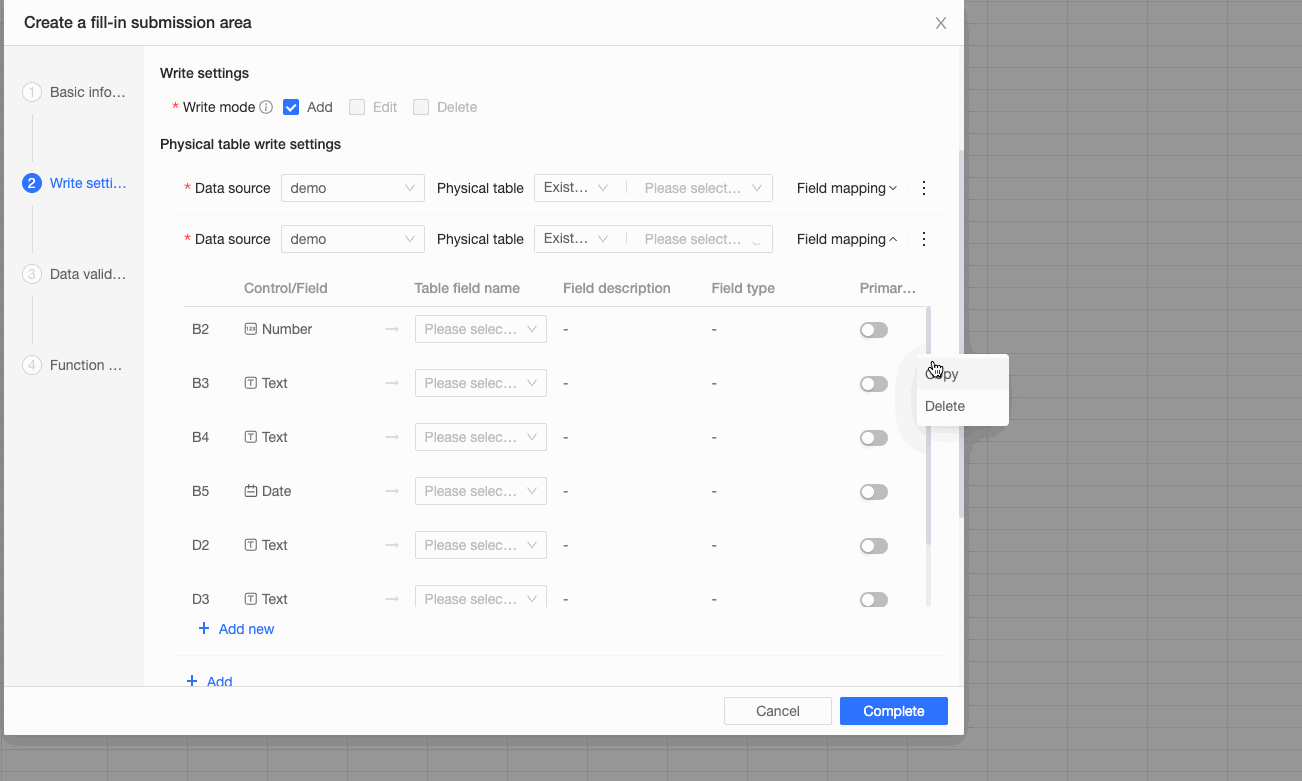Open table field name dropdown for B3
Viewport: 1302px width, 781px height.
coord(481,383)
